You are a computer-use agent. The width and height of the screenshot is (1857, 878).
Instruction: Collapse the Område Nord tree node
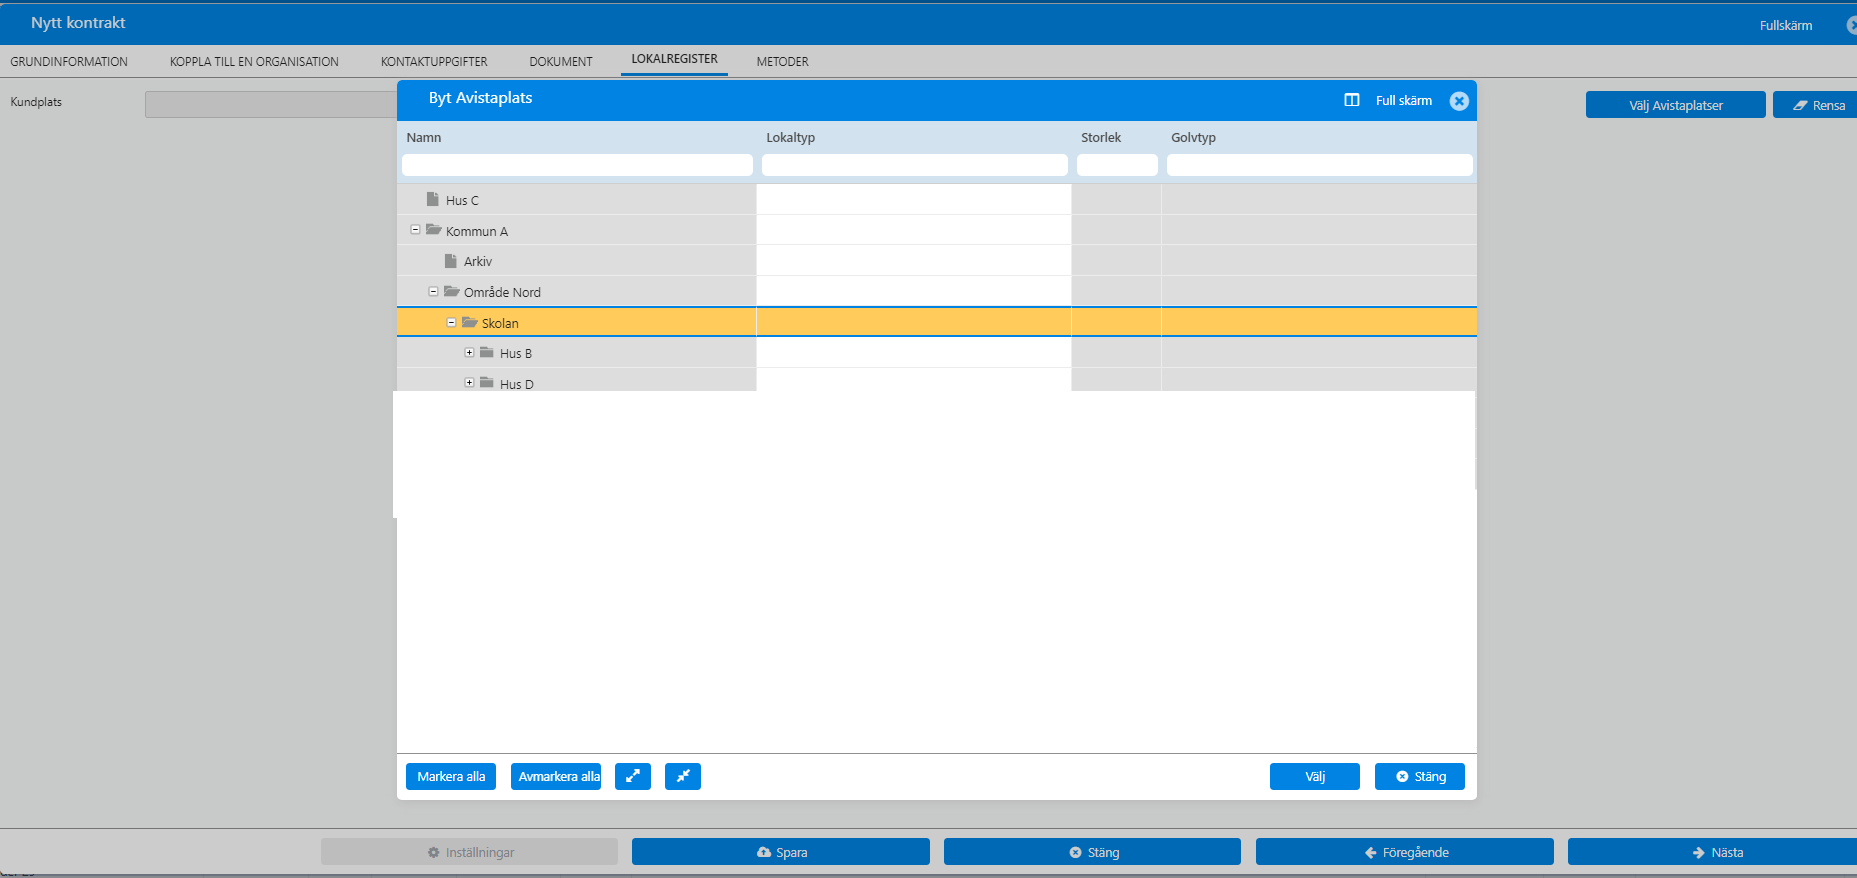(433, 291)
